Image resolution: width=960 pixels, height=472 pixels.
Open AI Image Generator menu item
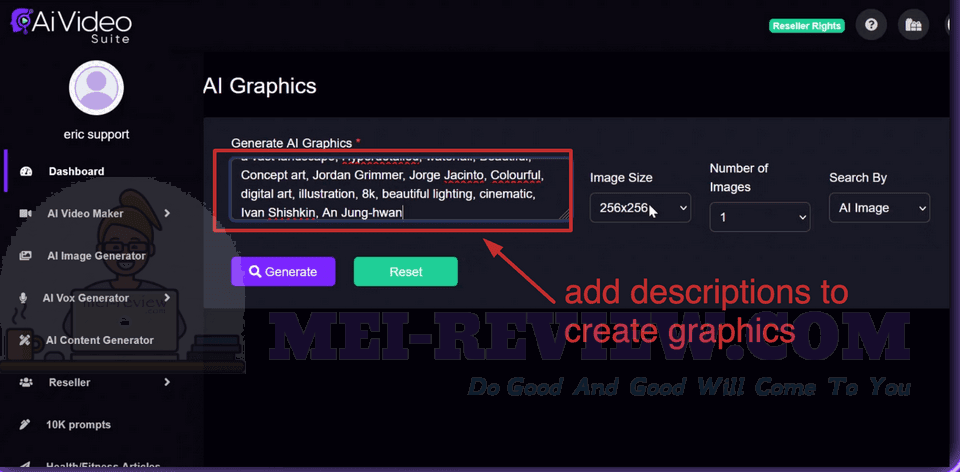[x=97, y=256]
